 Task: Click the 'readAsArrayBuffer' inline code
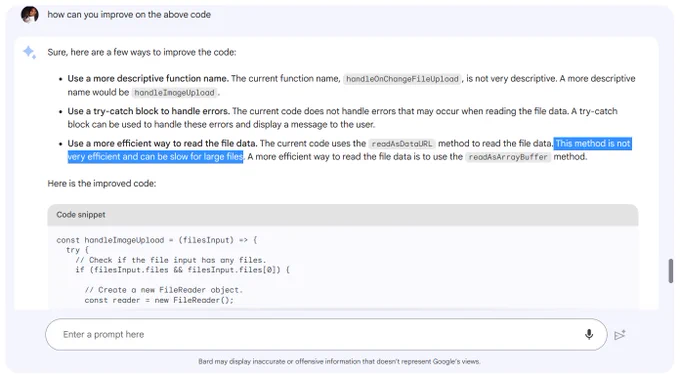(508, 157)
